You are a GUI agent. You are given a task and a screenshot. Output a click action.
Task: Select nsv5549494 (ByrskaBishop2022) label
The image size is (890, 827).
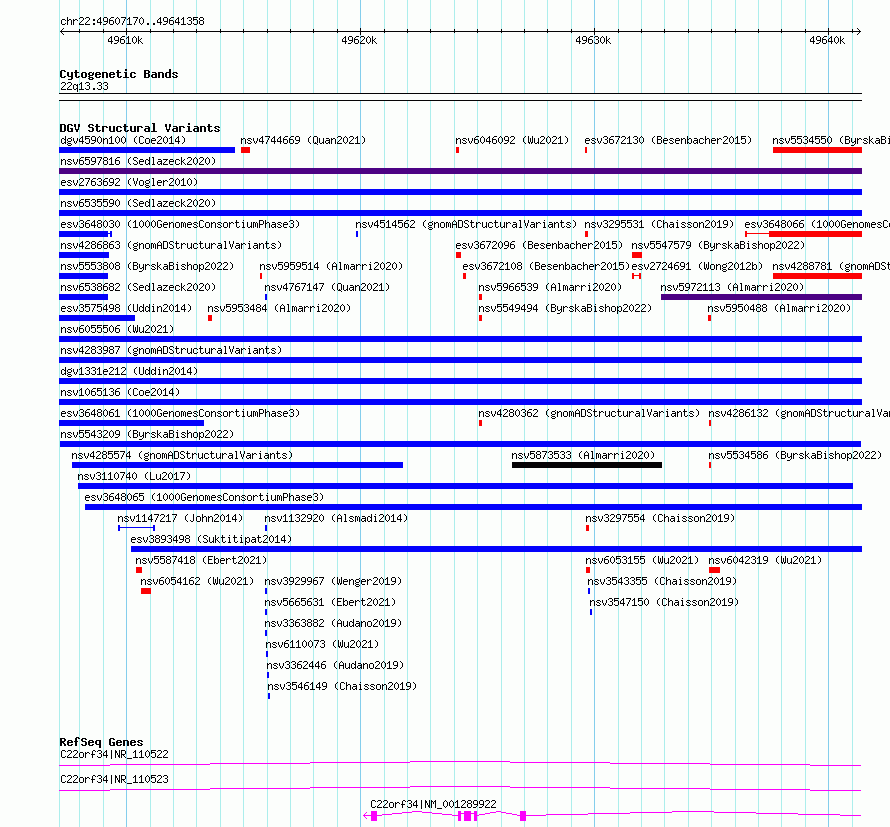coord(565,308)
